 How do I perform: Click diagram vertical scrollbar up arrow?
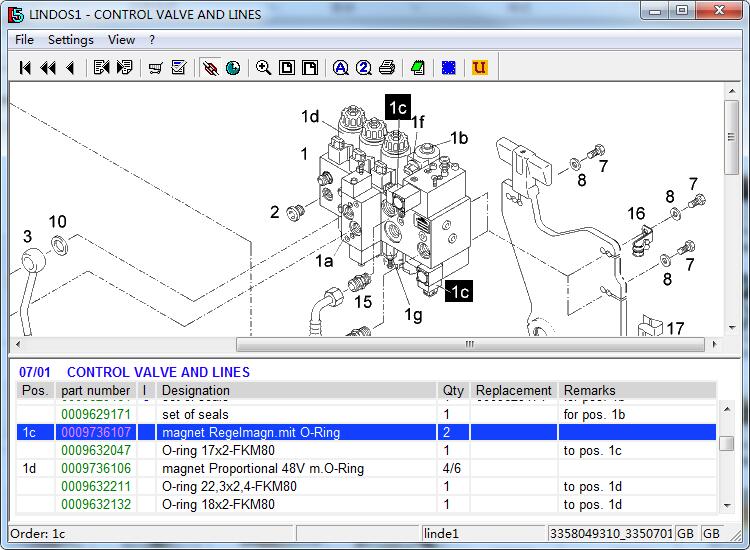[x=732, y=90]
